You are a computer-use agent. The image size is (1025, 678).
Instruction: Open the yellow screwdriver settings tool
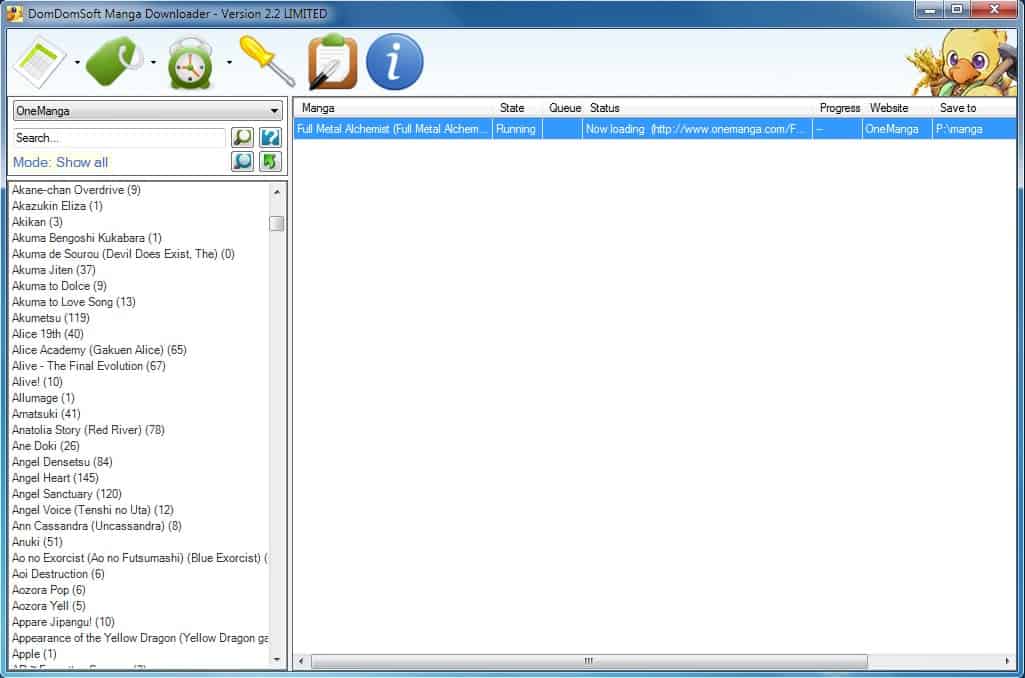[x=266, y=62]
